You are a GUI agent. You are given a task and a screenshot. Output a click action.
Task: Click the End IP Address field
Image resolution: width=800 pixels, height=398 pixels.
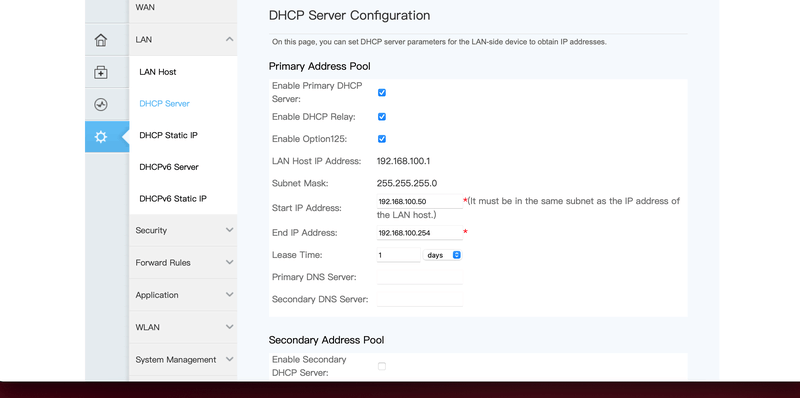419,233
